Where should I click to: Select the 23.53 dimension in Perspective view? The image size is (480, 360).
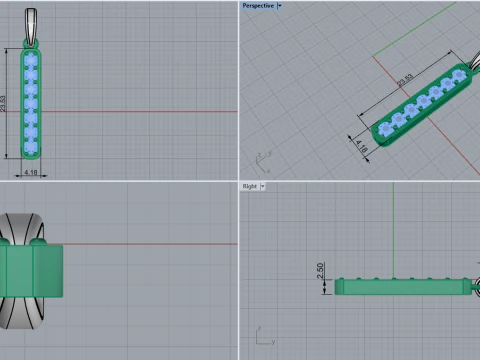(406, 80)
